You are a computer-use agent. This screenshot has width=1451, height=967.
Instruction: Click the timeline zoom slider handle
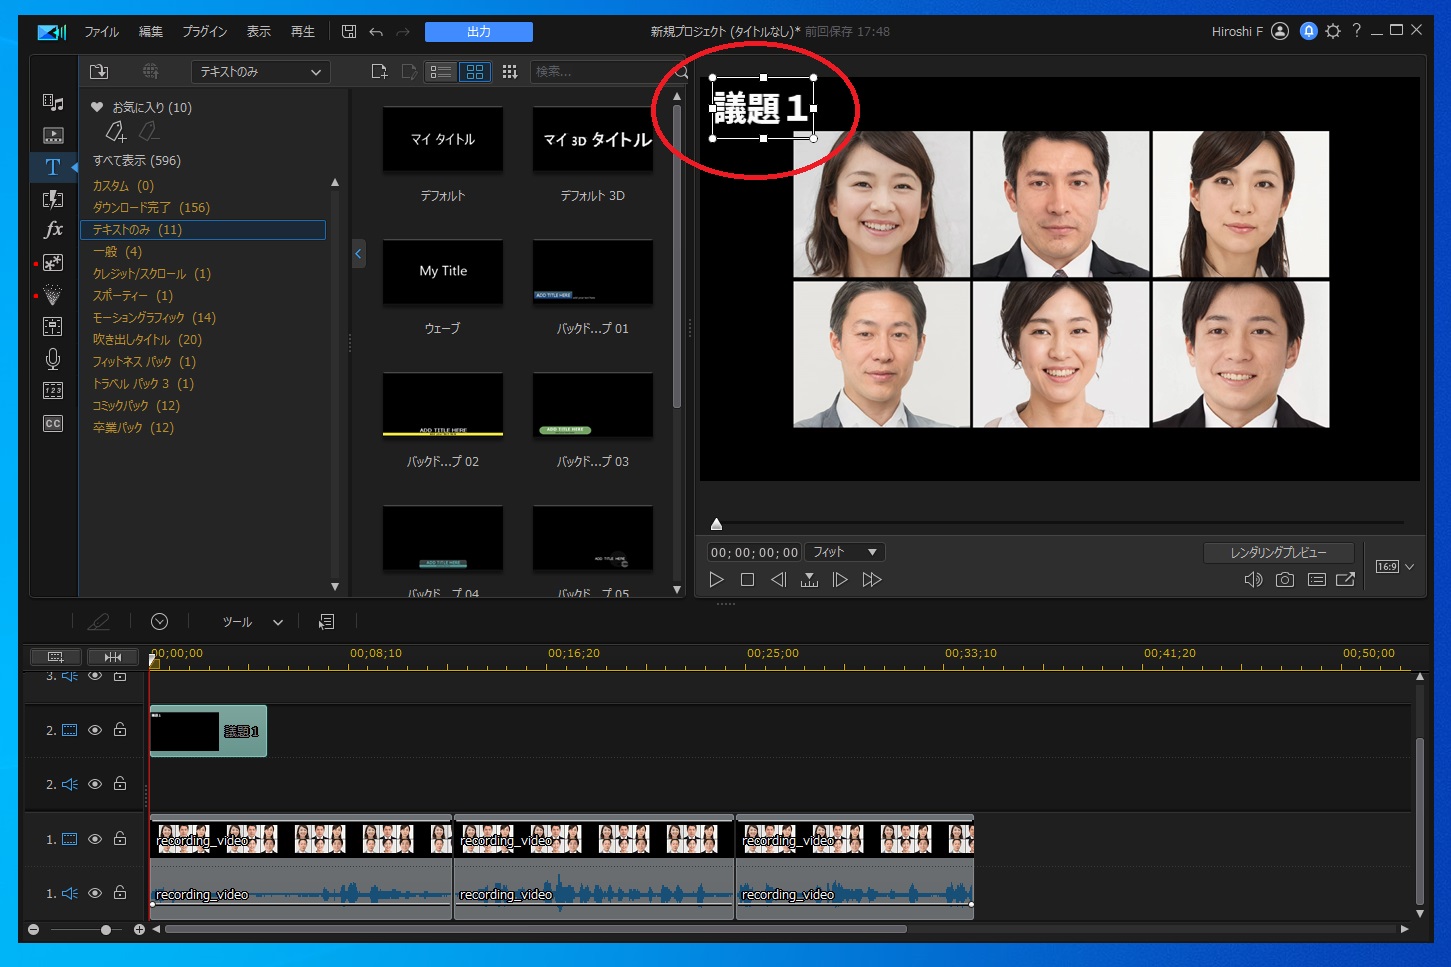click(x=106, y=930)
